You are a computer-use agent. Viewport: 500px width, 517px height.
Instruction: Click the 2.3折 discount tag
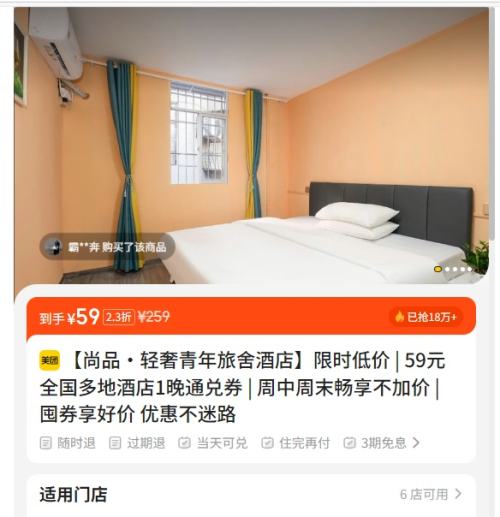click(119, 317)
